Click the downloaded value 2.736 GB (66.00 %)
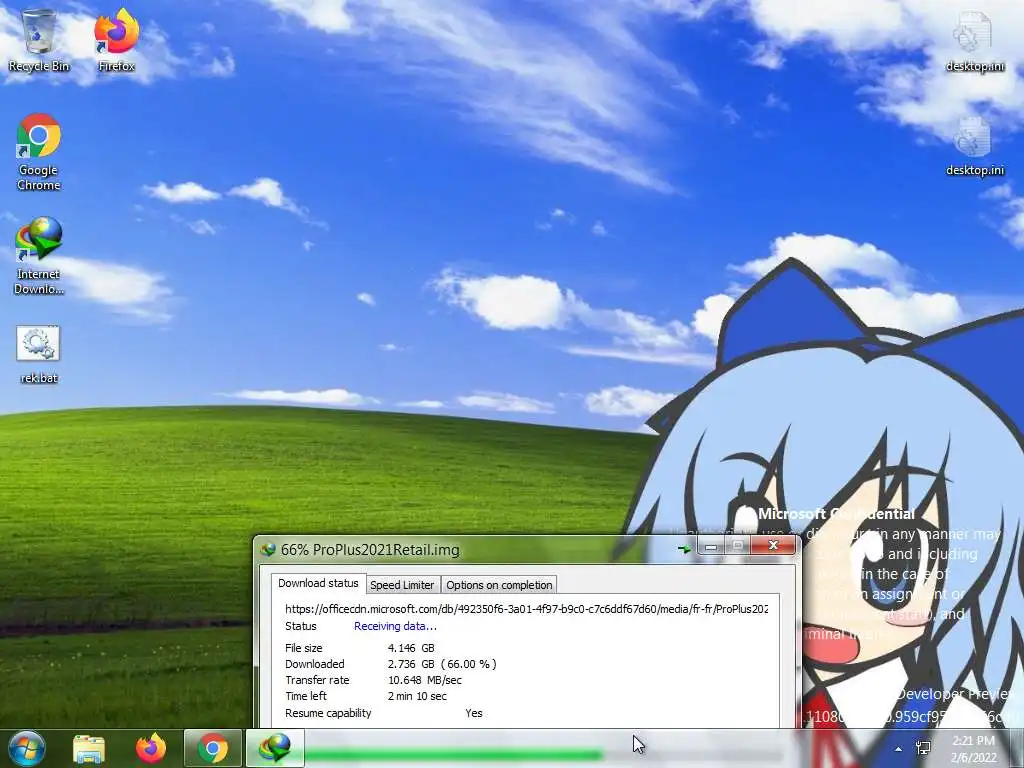 click(442, 664)
